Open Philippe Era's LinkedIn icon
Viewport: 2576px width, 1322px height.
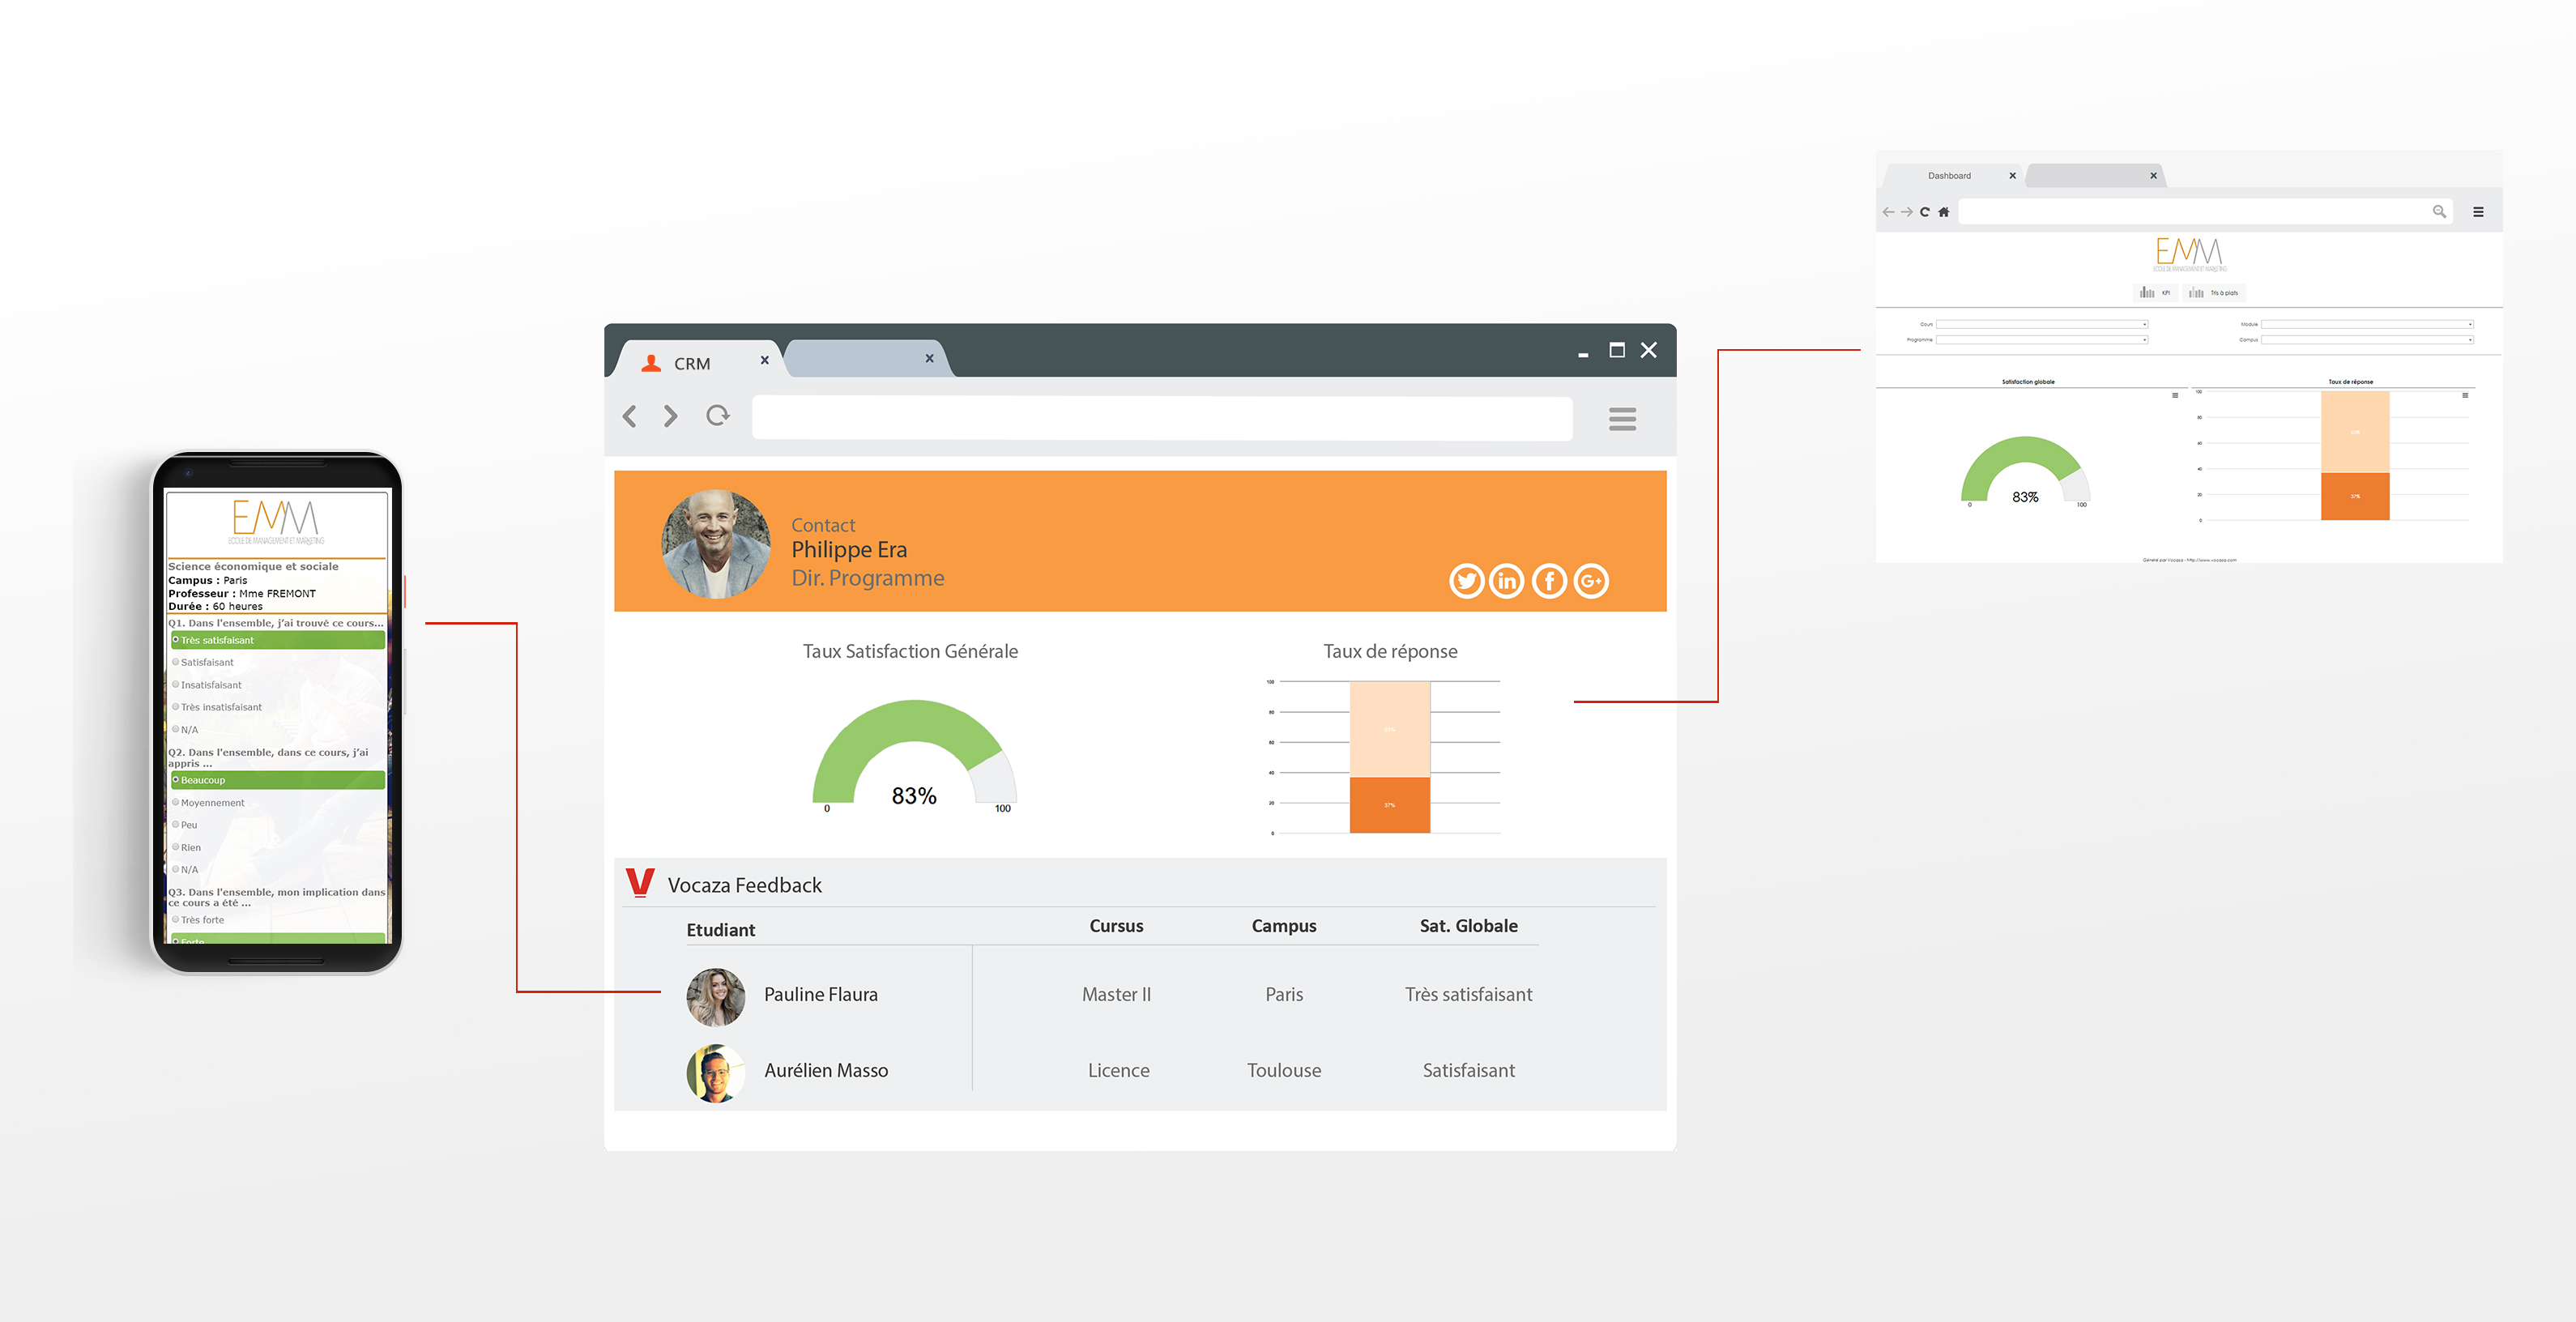(1507, 581)
